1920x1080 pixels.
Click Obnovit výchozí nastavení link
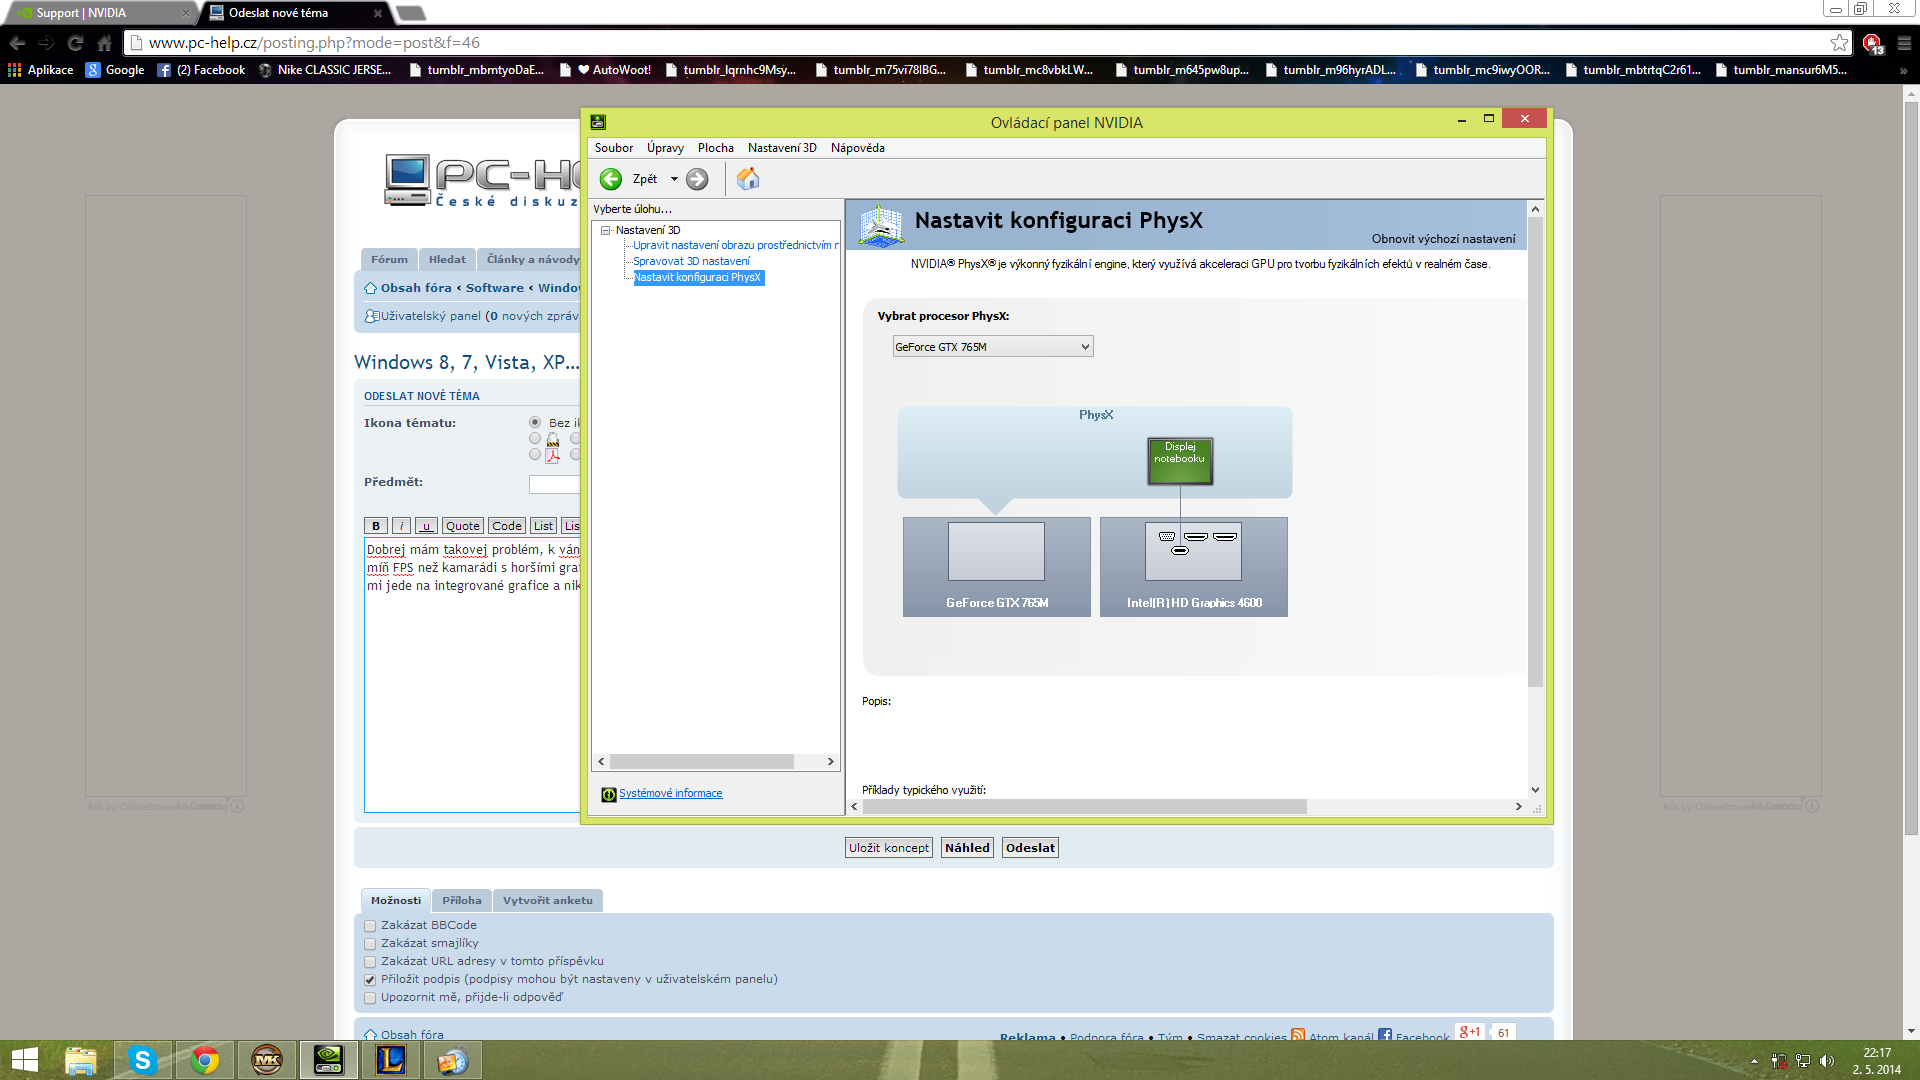pyautogui.click(x=1442, y=239)
